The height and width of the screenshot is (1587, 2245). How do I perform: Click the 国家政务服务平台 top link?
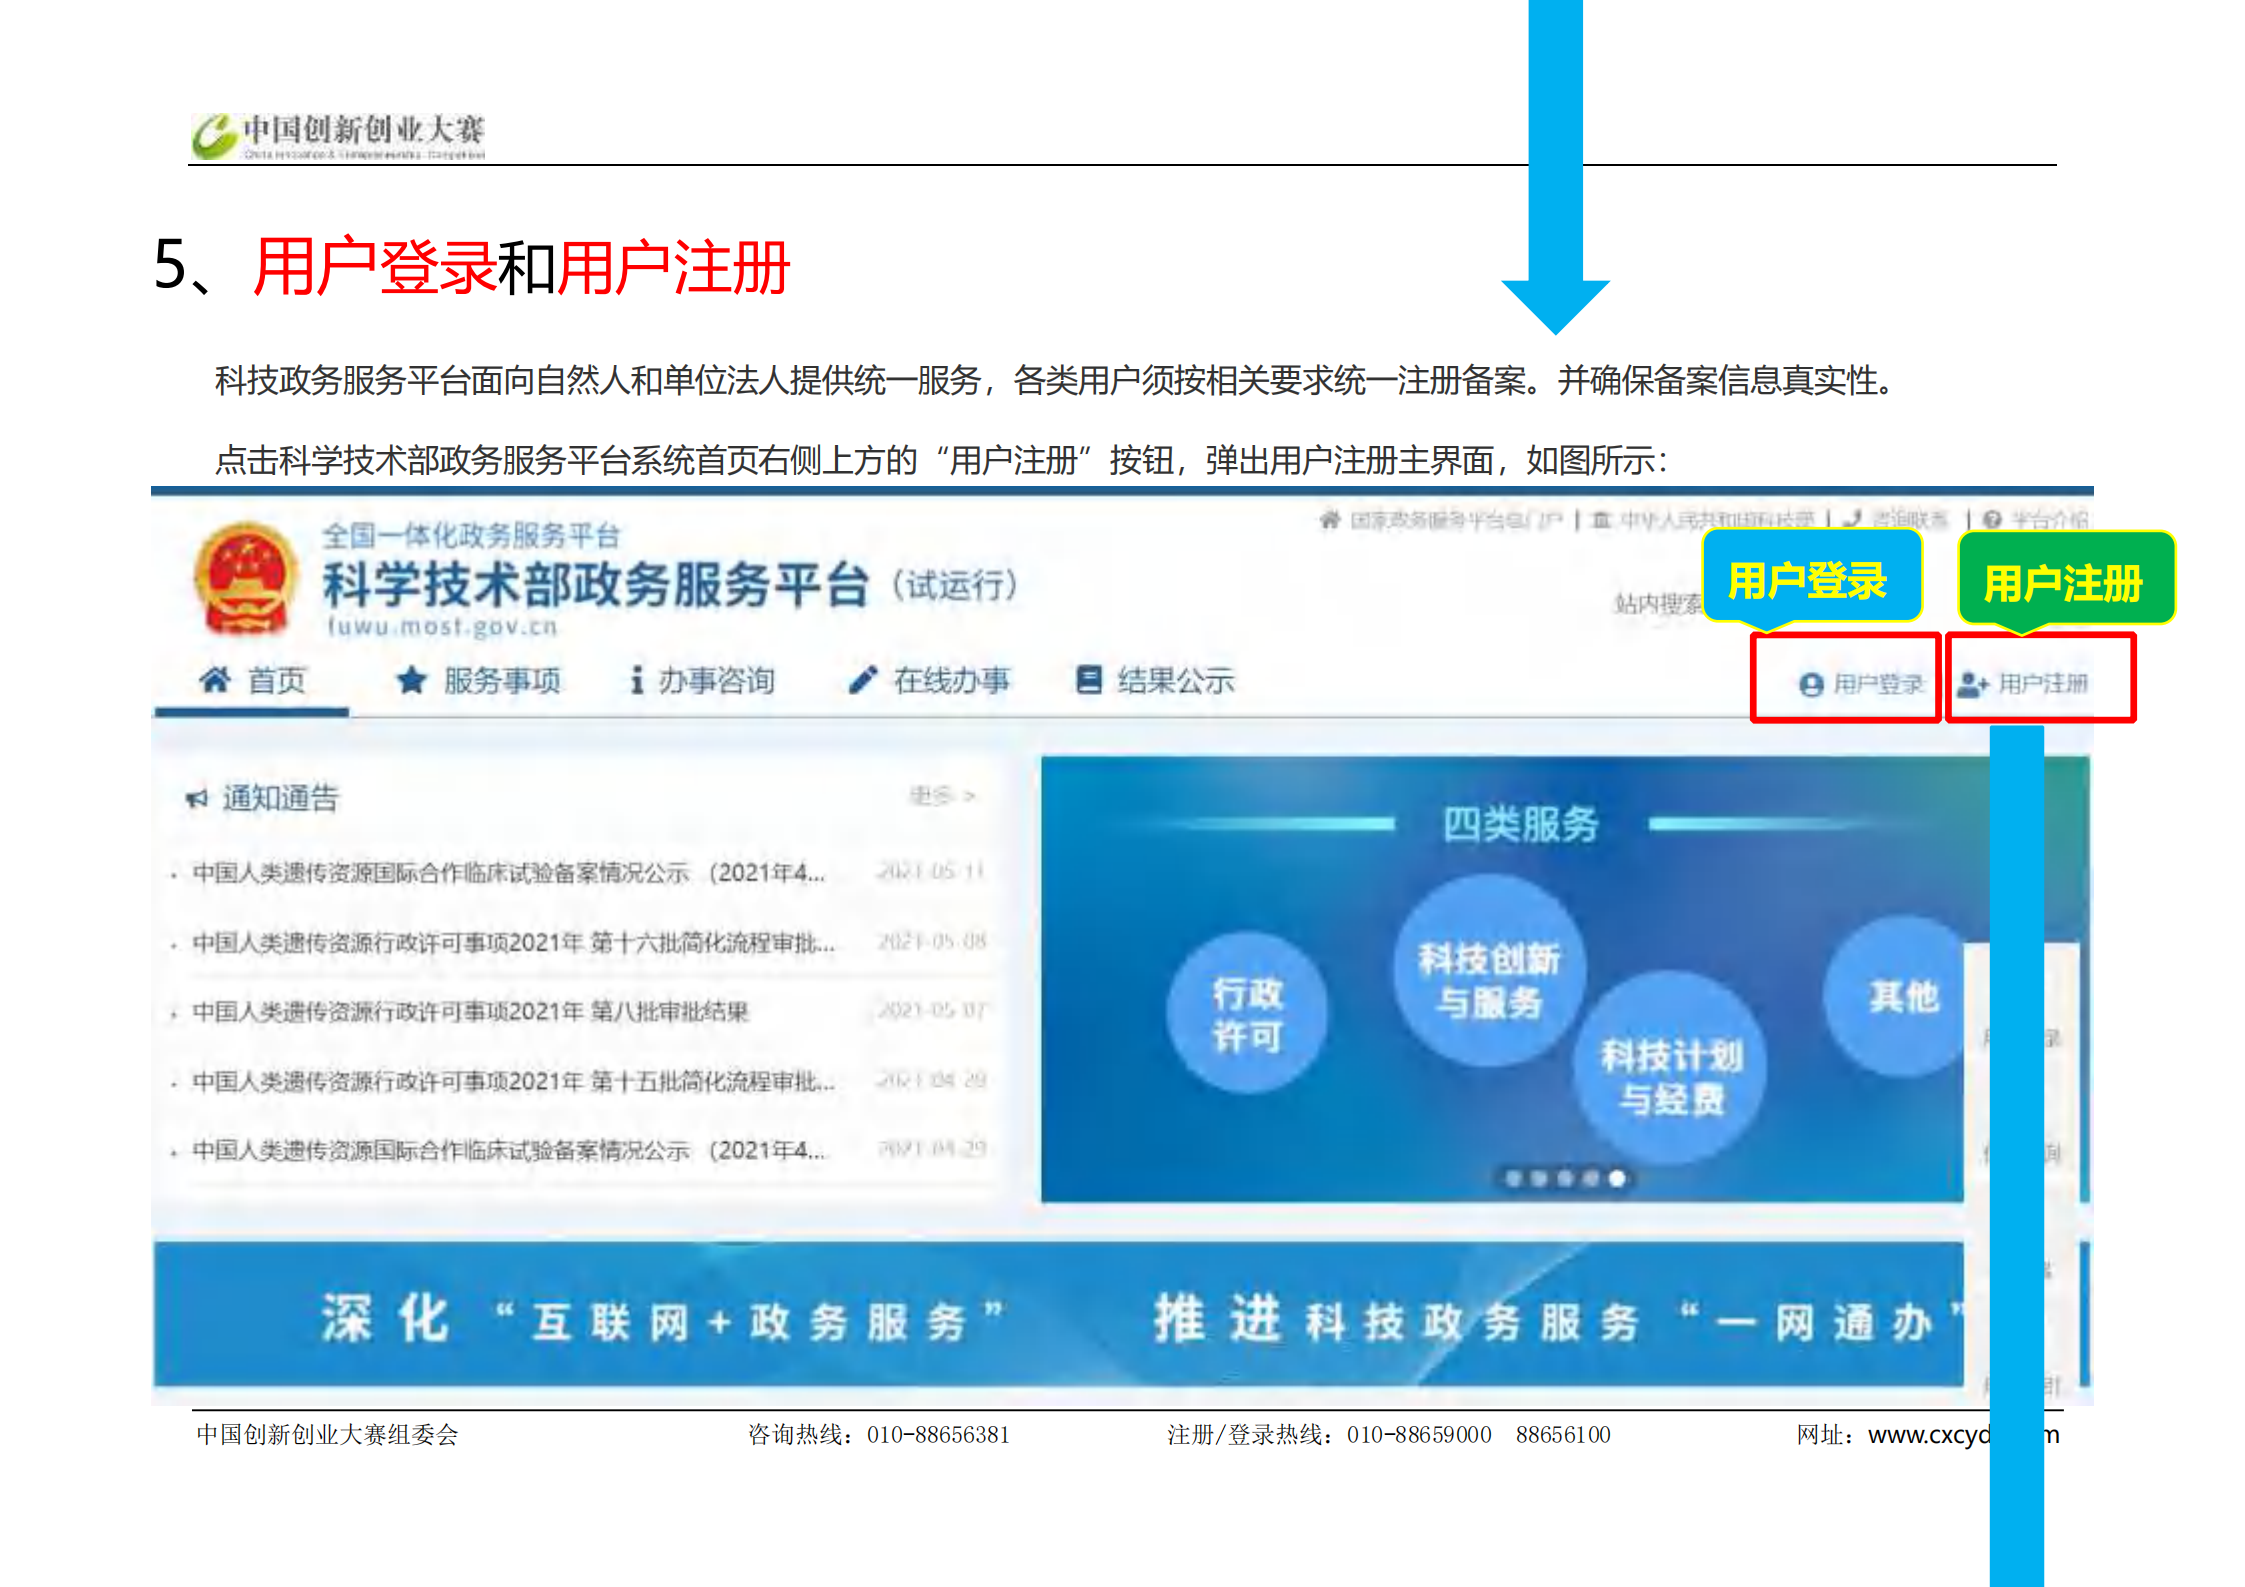(x=1455, y=519)
